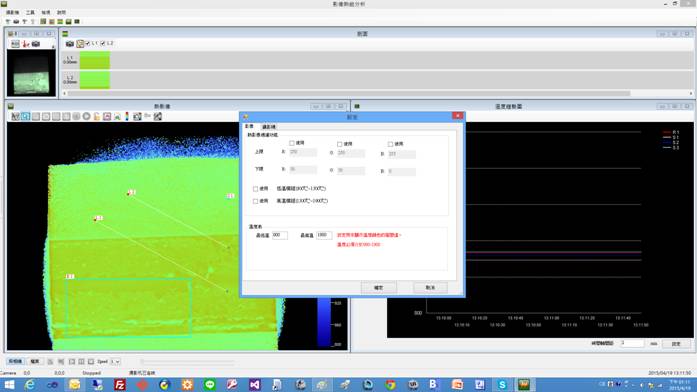Toggle the L1 line checkbox
Image resolution: width=697 pixels, height=392 pixels.
[88, 44]
